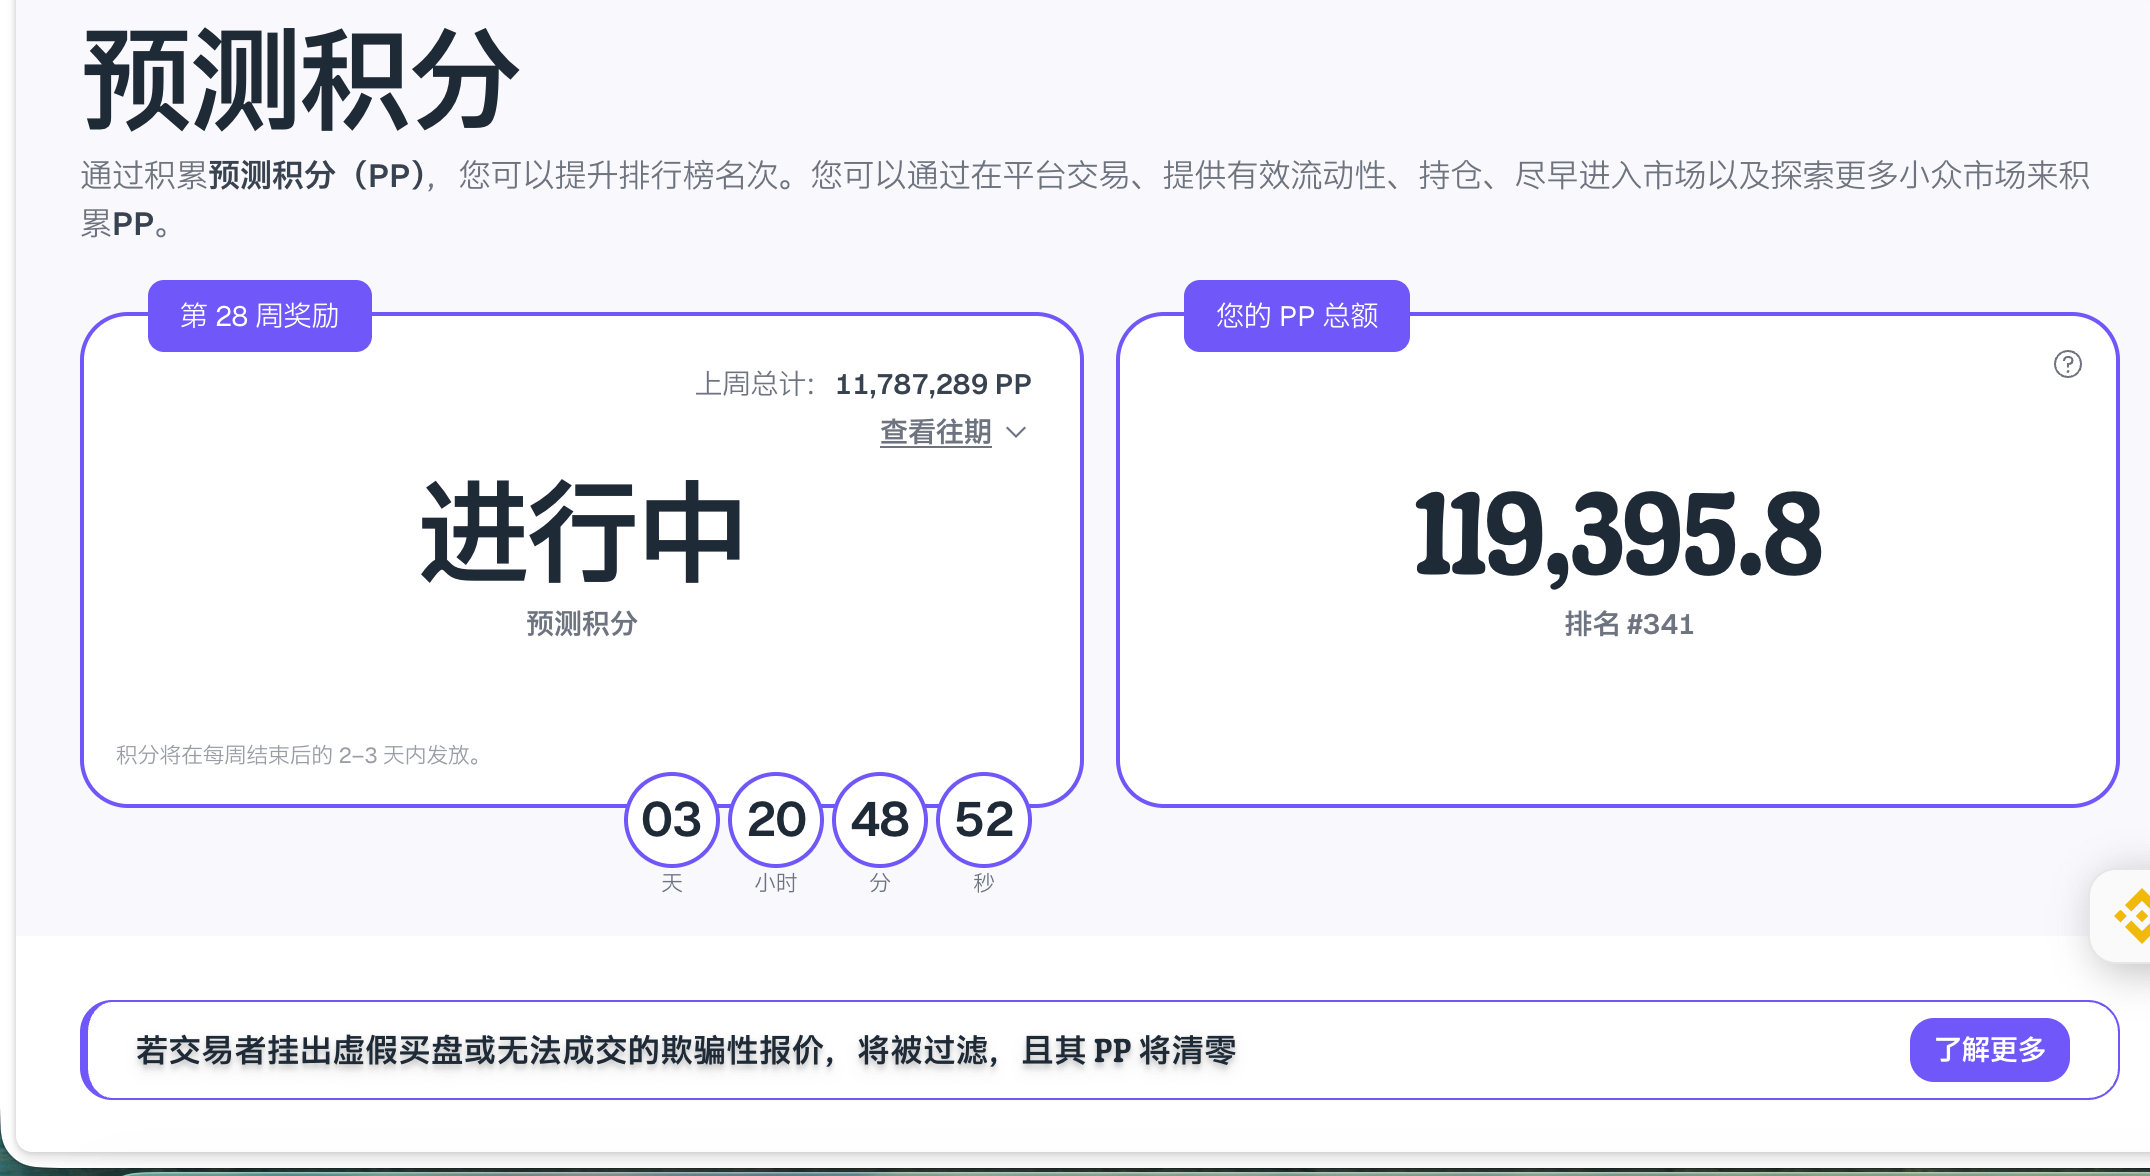Viewport: 2150px width, 1176px height.
Task: Open the 查看往期 past periods link
Action: pos(935,432)
